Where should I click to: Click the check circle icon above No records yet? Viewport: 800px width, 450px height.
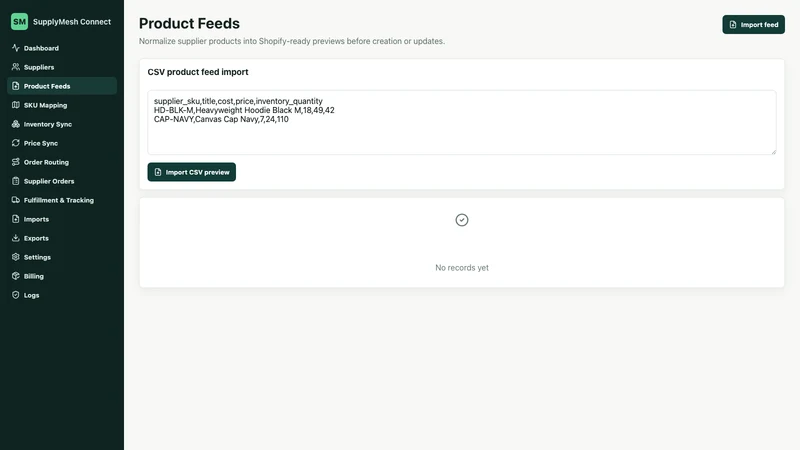pos(462,220)
